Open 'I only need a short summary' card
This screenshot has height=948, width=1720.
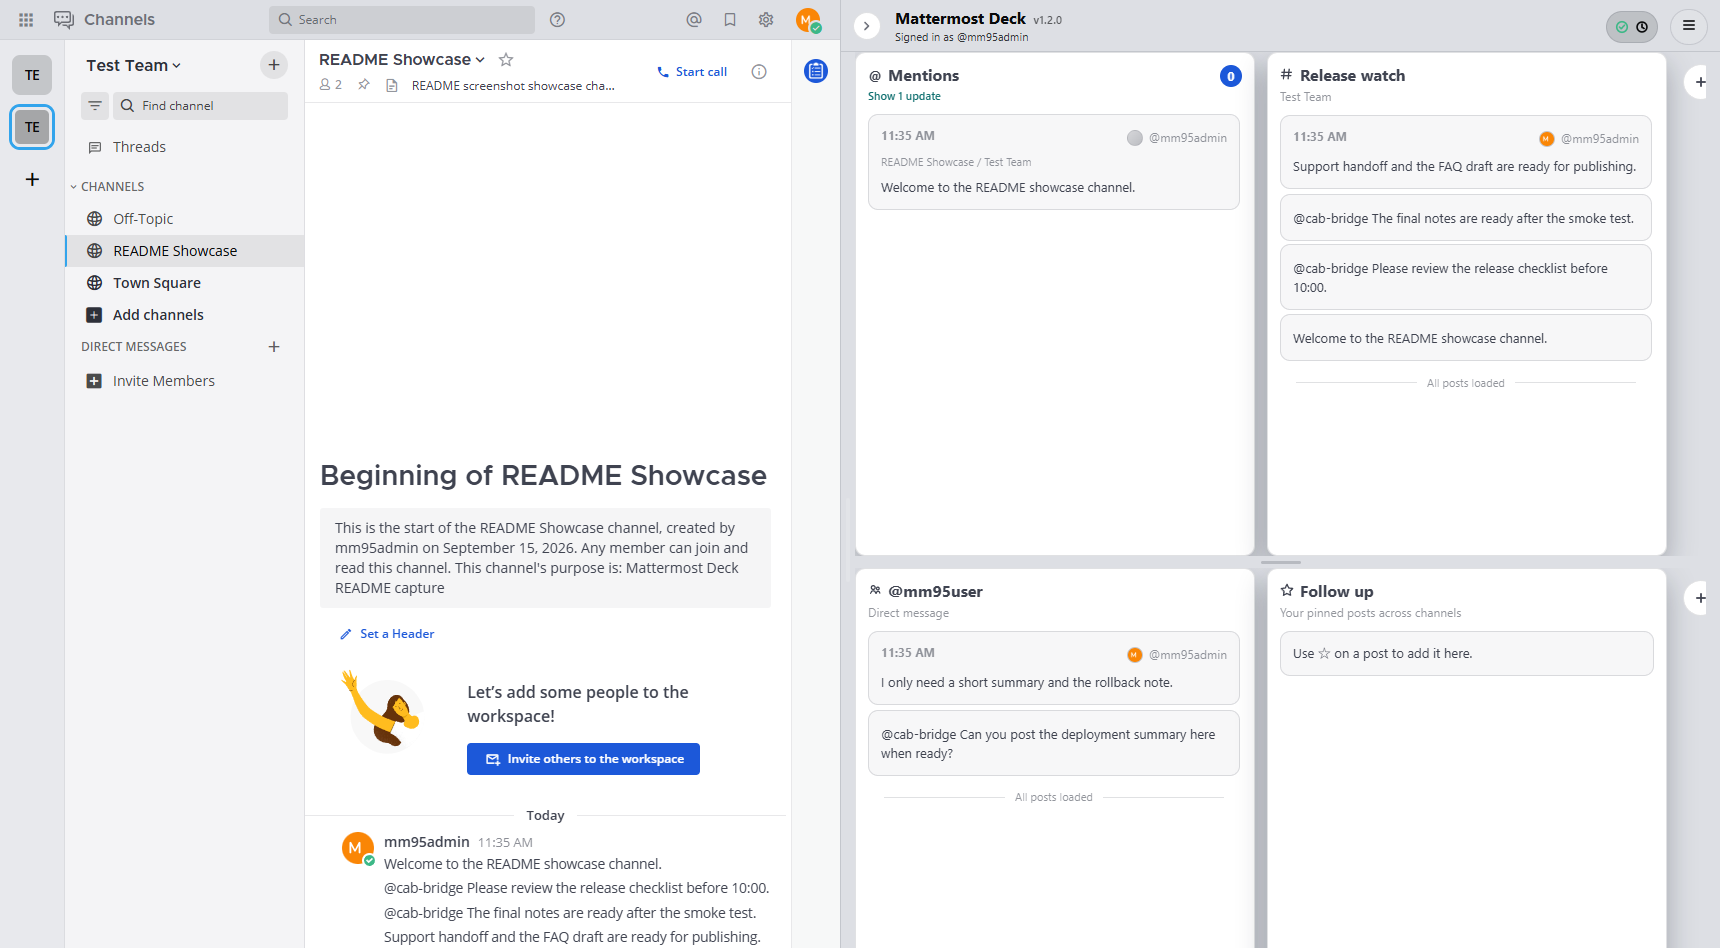point(1054,668)
